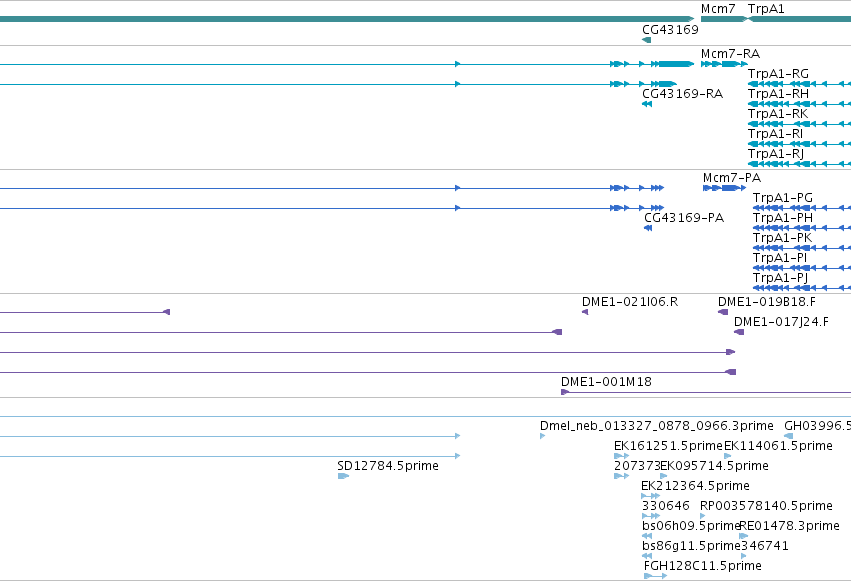This screenshot has width=851, height=581.
Task: Open the FGH128C11.5prime EST label
Action: tap(703, 566)
